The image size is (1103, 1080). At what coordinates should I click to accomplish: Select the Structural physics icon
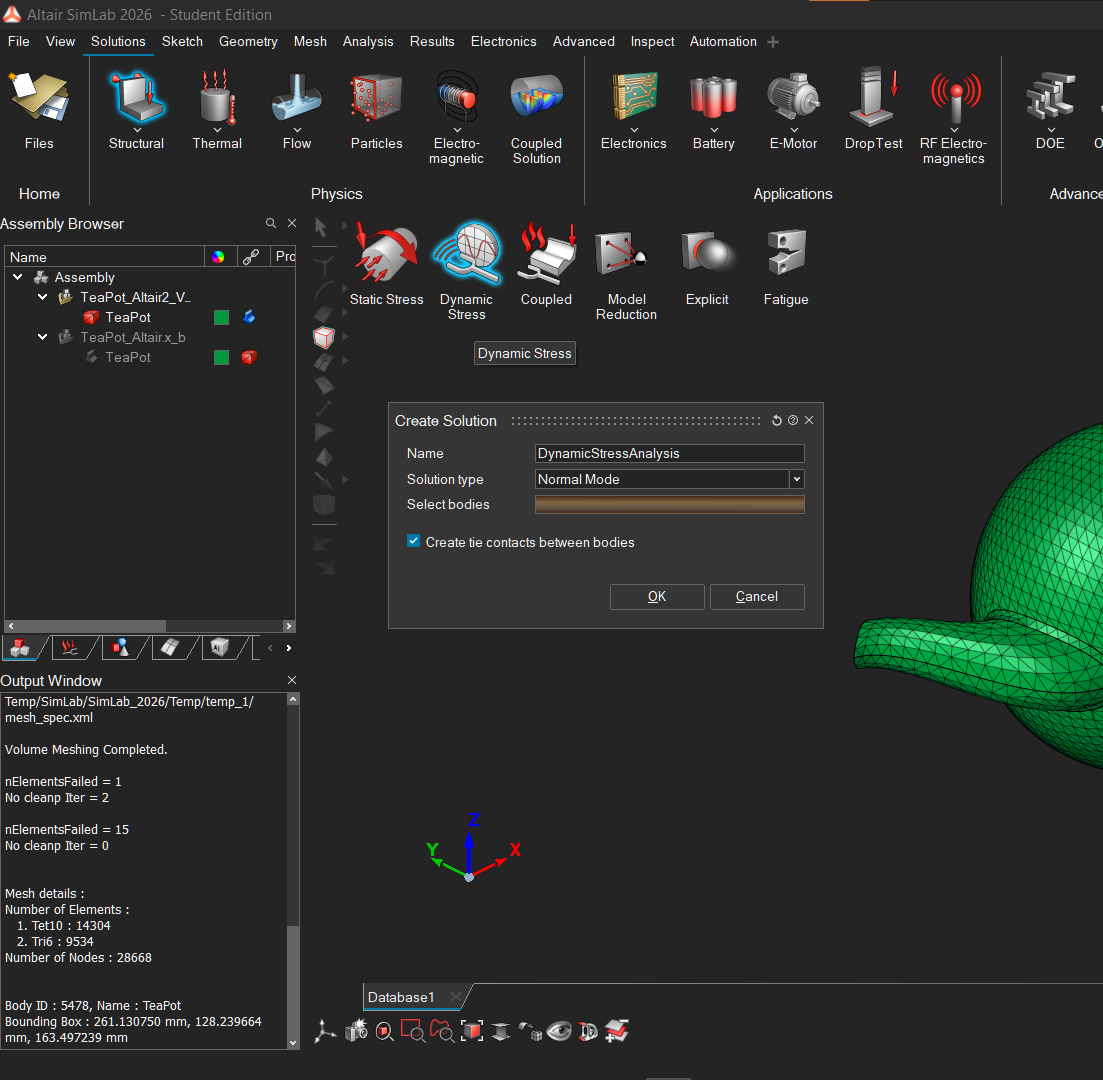point(136,96)
